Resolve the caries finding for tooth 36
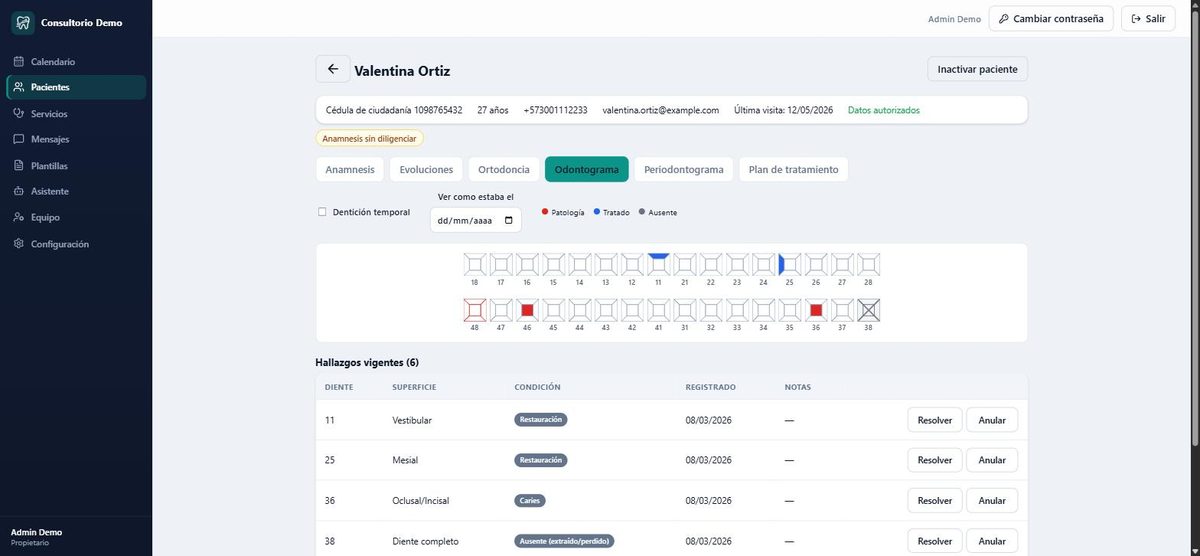This screenshot has height=556, width=1200. point(935,500)
